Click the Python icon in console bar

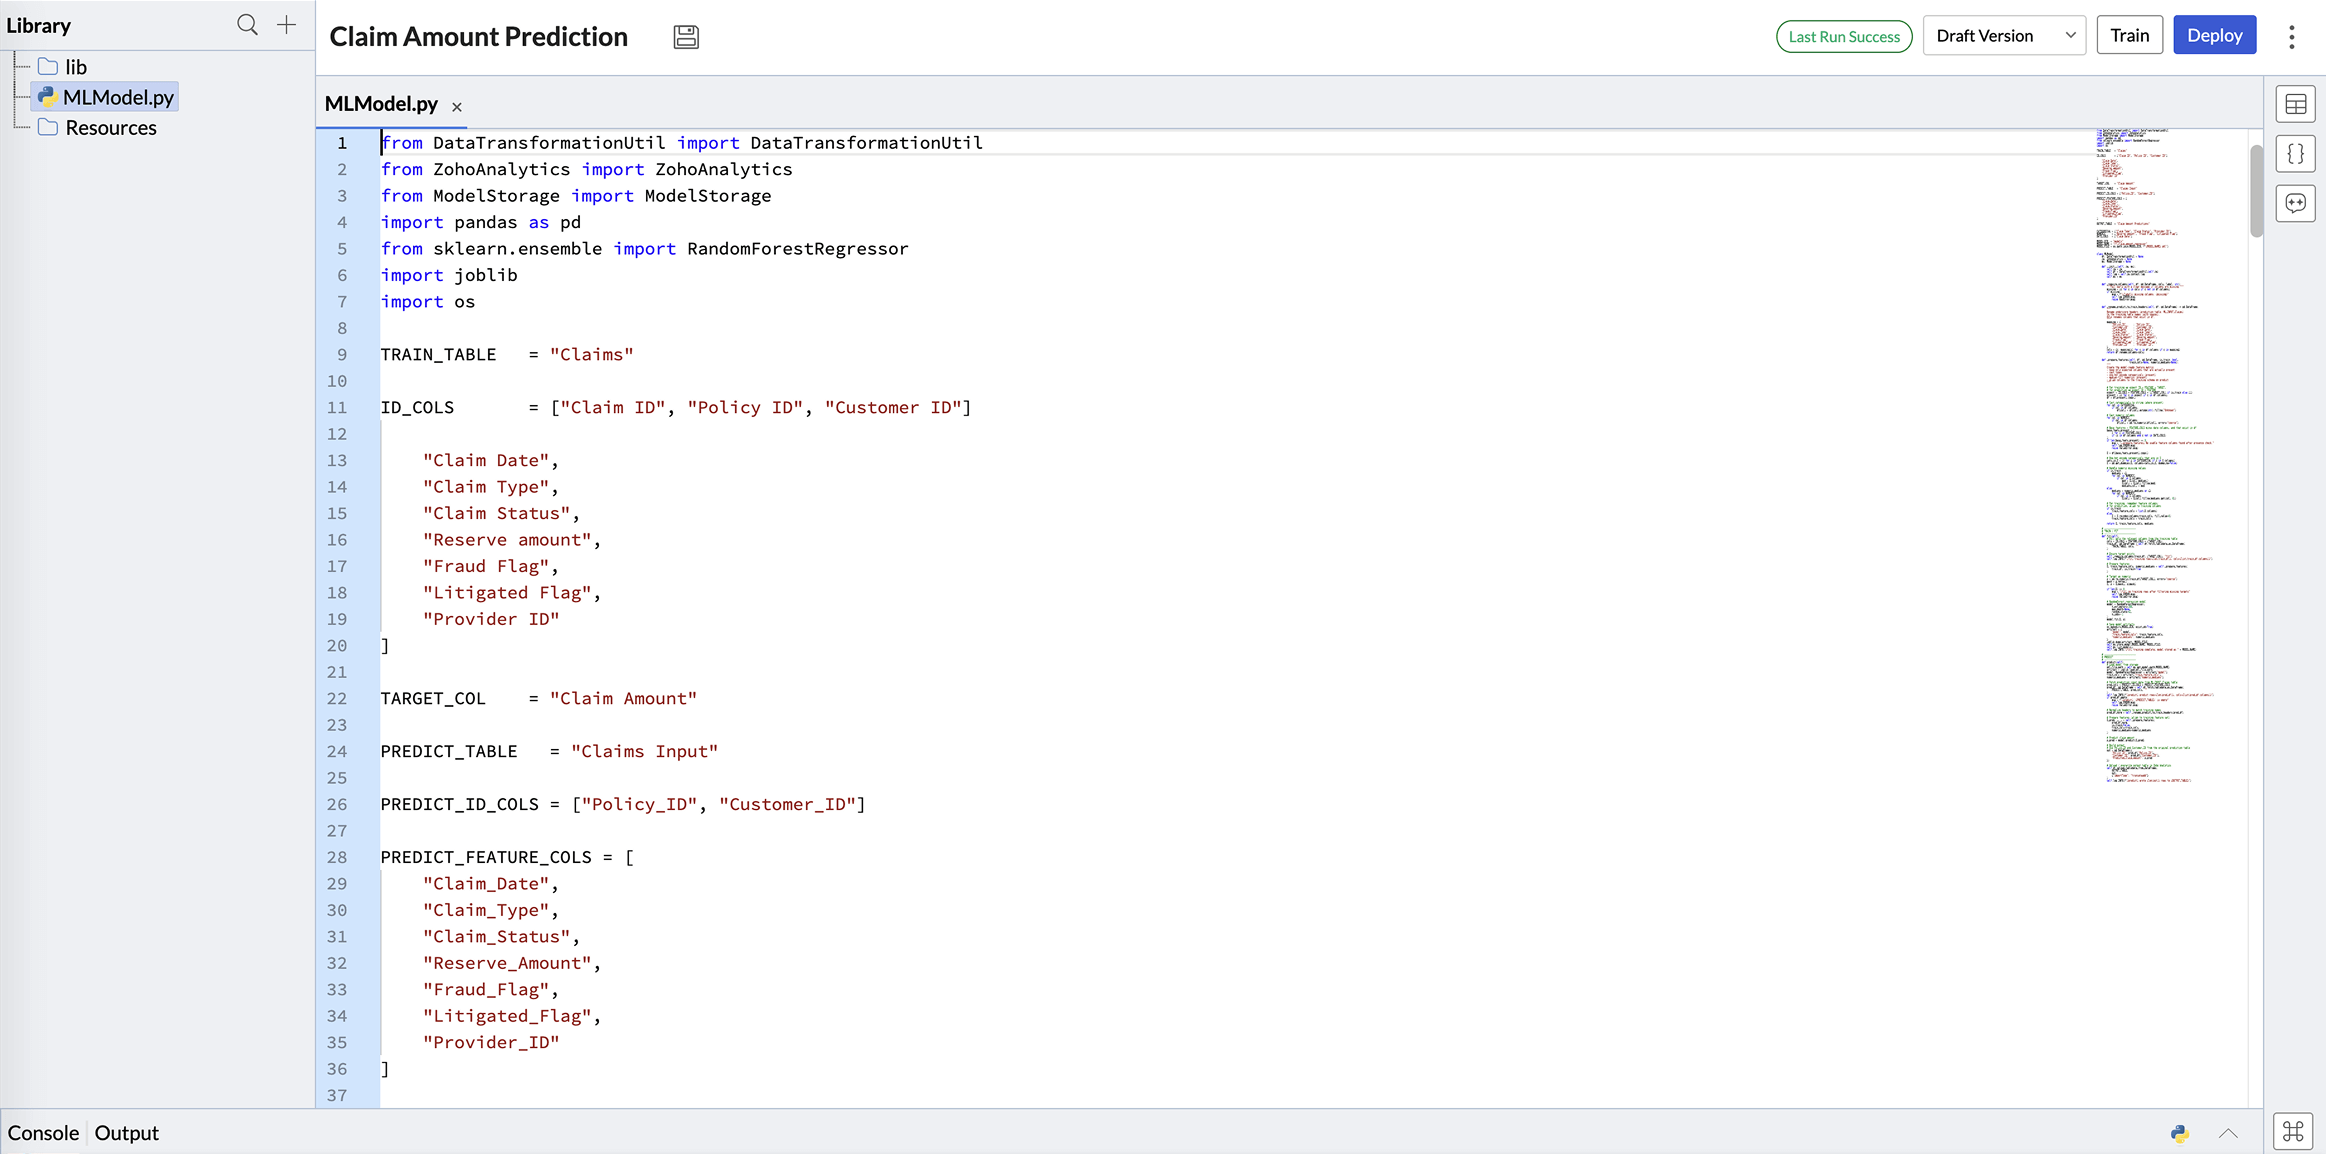pyautogui.click(x=2180, y=1133)
